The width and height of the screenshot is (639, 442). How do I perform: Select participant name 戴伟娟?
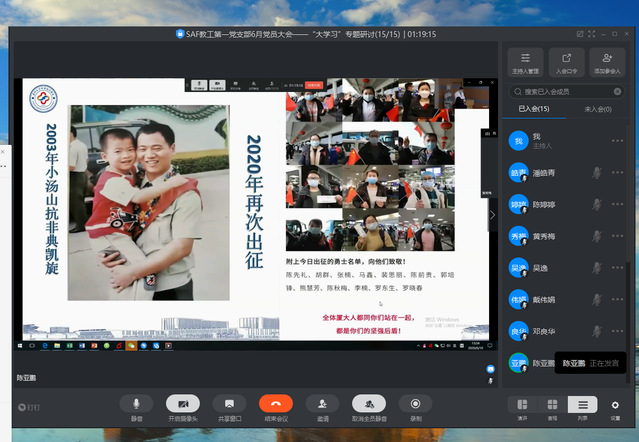(x=544, y=300)
